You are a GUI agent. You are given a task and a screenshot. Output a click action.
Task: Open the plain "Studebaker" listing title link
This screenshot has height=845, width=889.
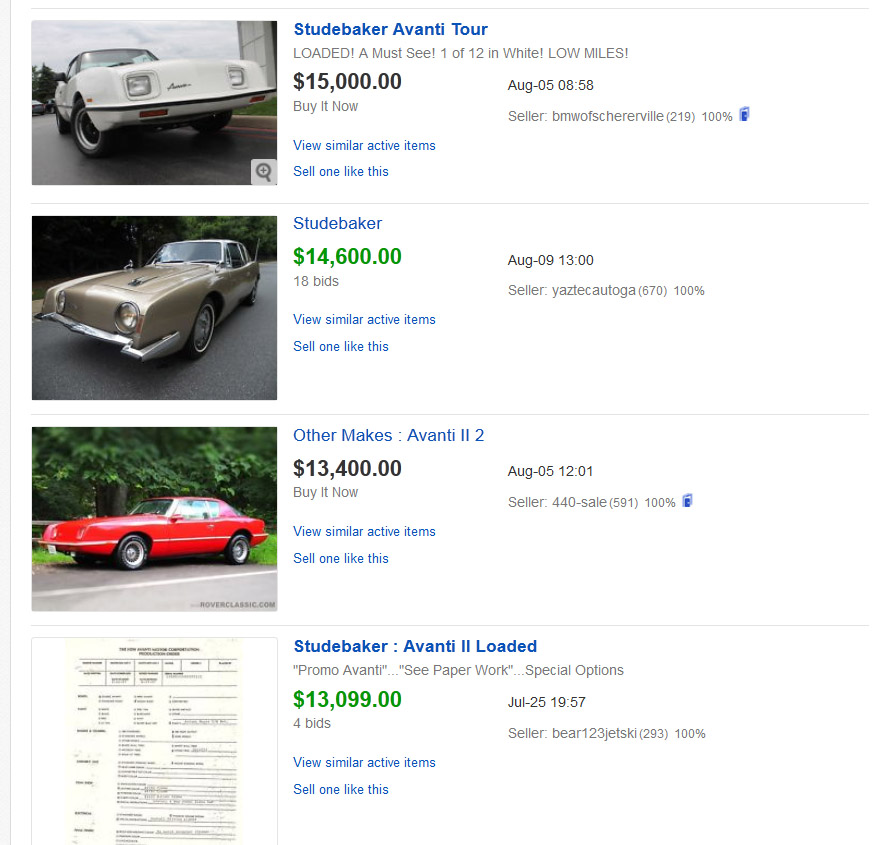point(337,223)
